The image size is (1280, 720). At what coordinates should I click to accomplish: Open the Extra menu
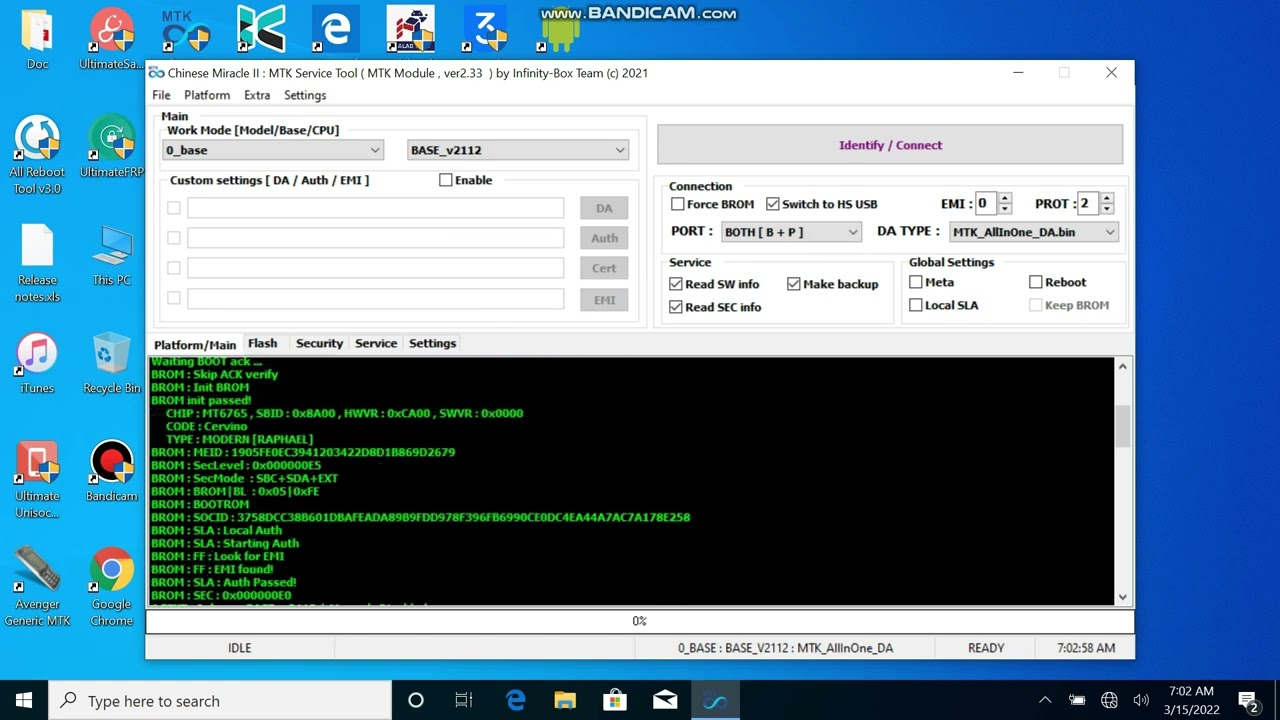(257, 95)
